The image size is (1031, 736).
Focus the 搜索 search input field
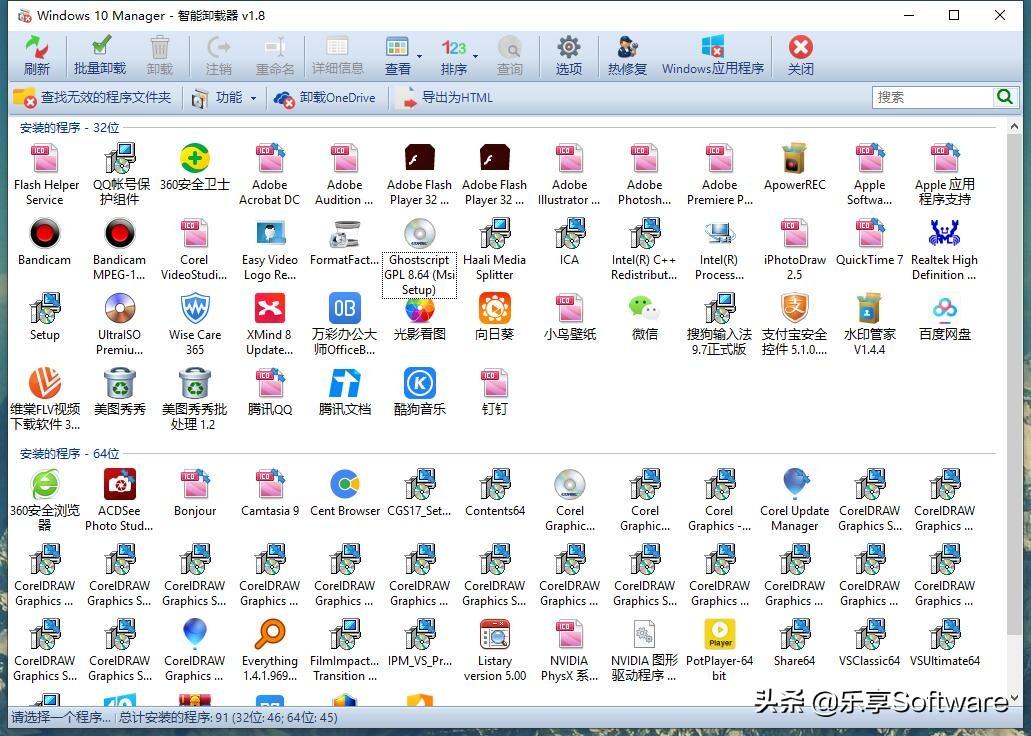[932, 97]
